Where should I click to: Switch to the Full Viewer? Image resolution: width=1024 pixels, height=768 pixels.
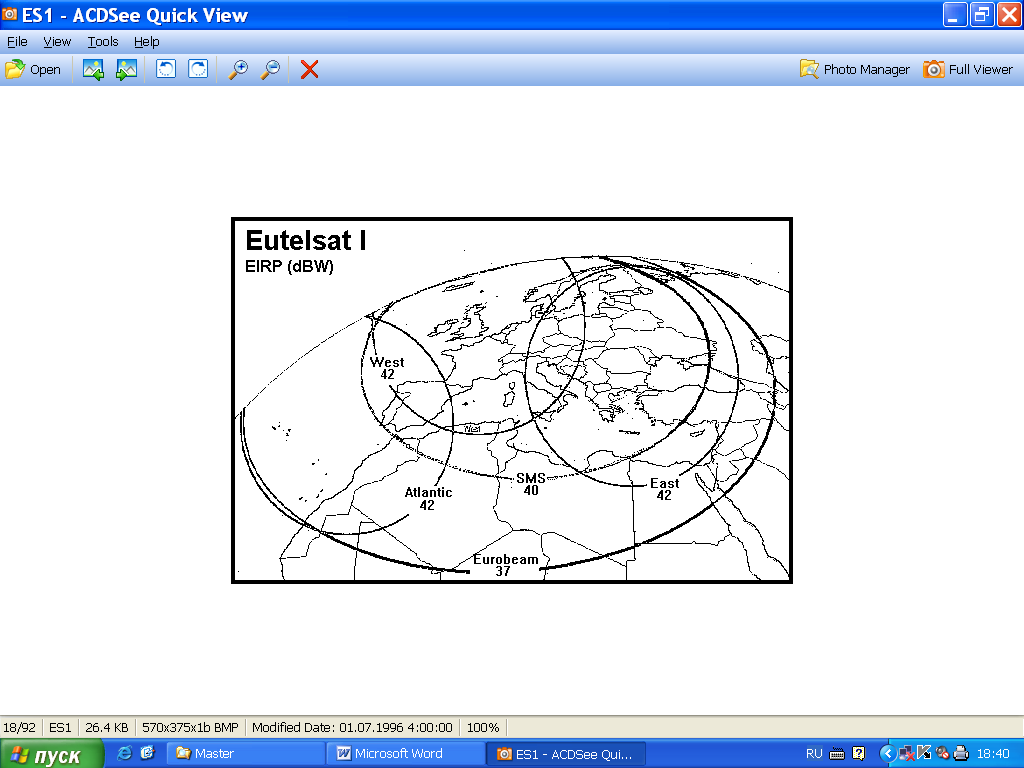point(968,69)
